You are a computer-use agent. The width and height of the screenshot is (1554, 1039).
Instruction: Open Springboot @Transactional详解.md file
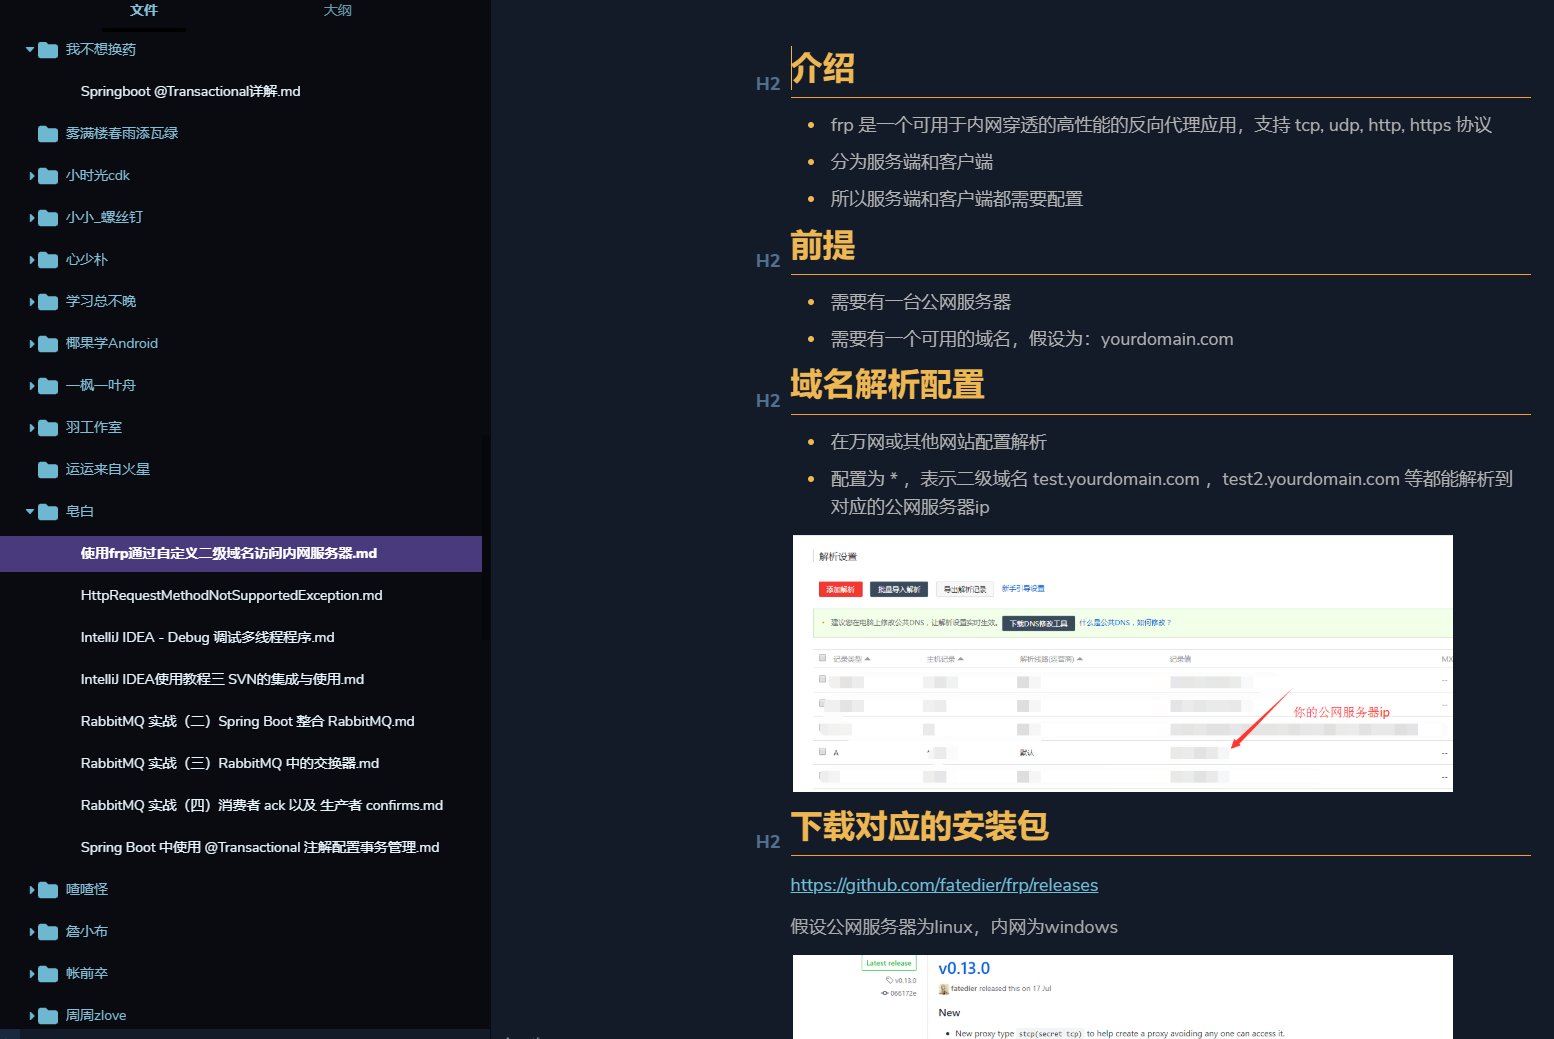tap(190, 91)
